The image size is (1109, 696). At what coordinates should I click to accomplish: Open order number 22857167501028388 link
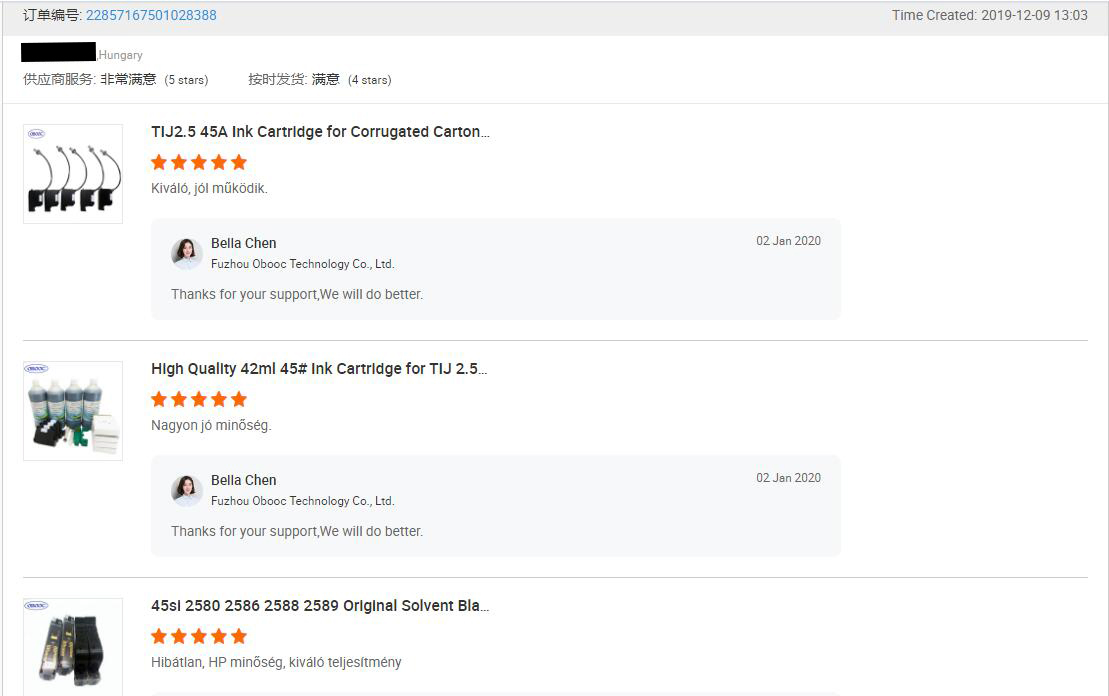point(151,15)
